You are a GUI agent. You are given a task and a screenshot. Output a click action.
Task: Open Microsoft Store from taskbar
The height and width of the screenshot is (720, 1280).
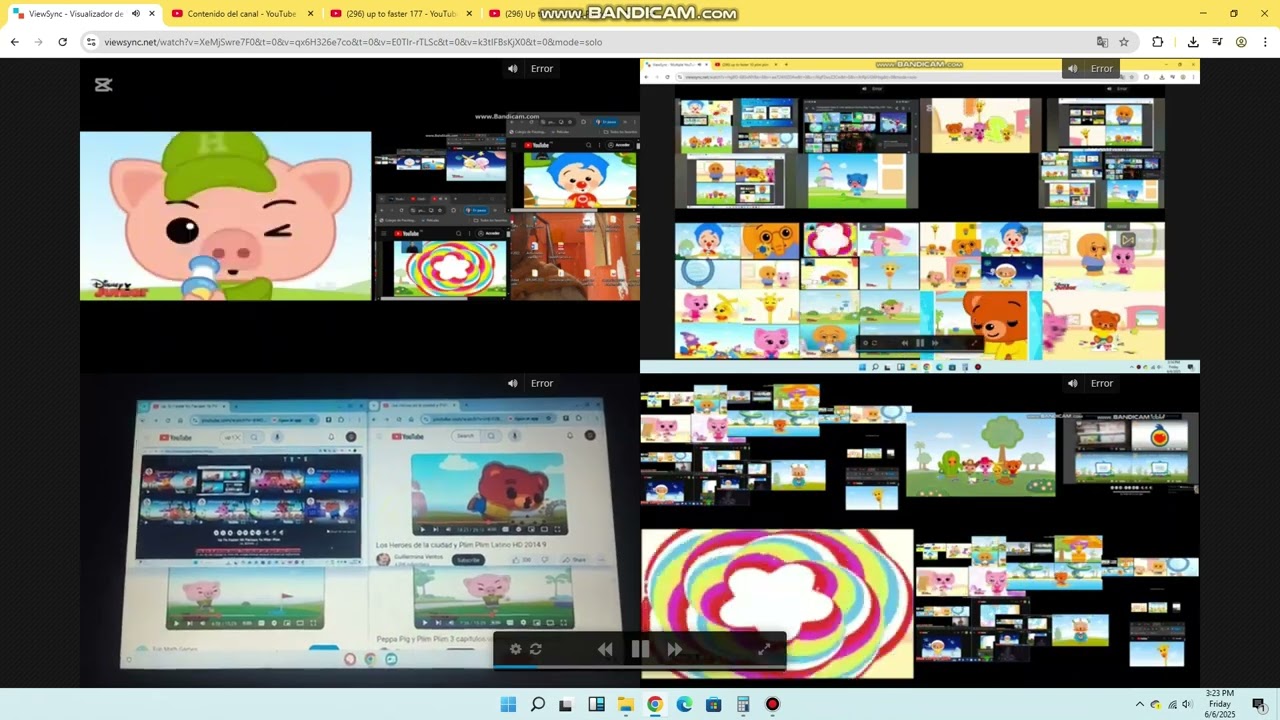click(713, 704)
